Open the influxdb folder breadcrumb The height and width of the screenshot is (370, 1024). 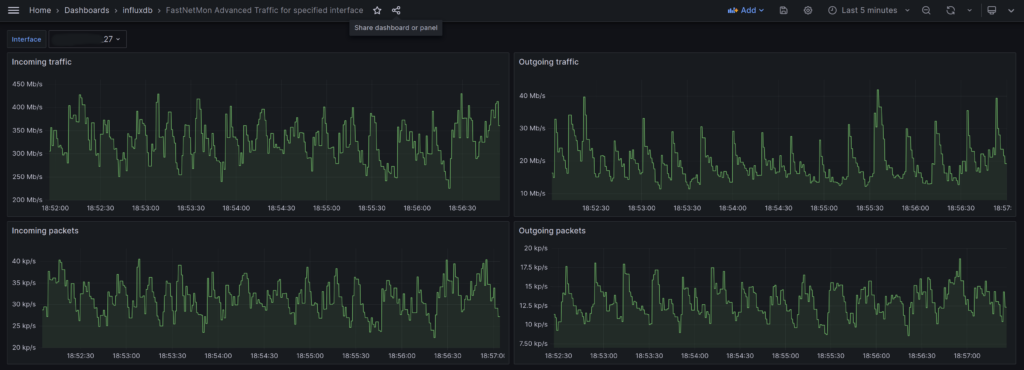137,10
